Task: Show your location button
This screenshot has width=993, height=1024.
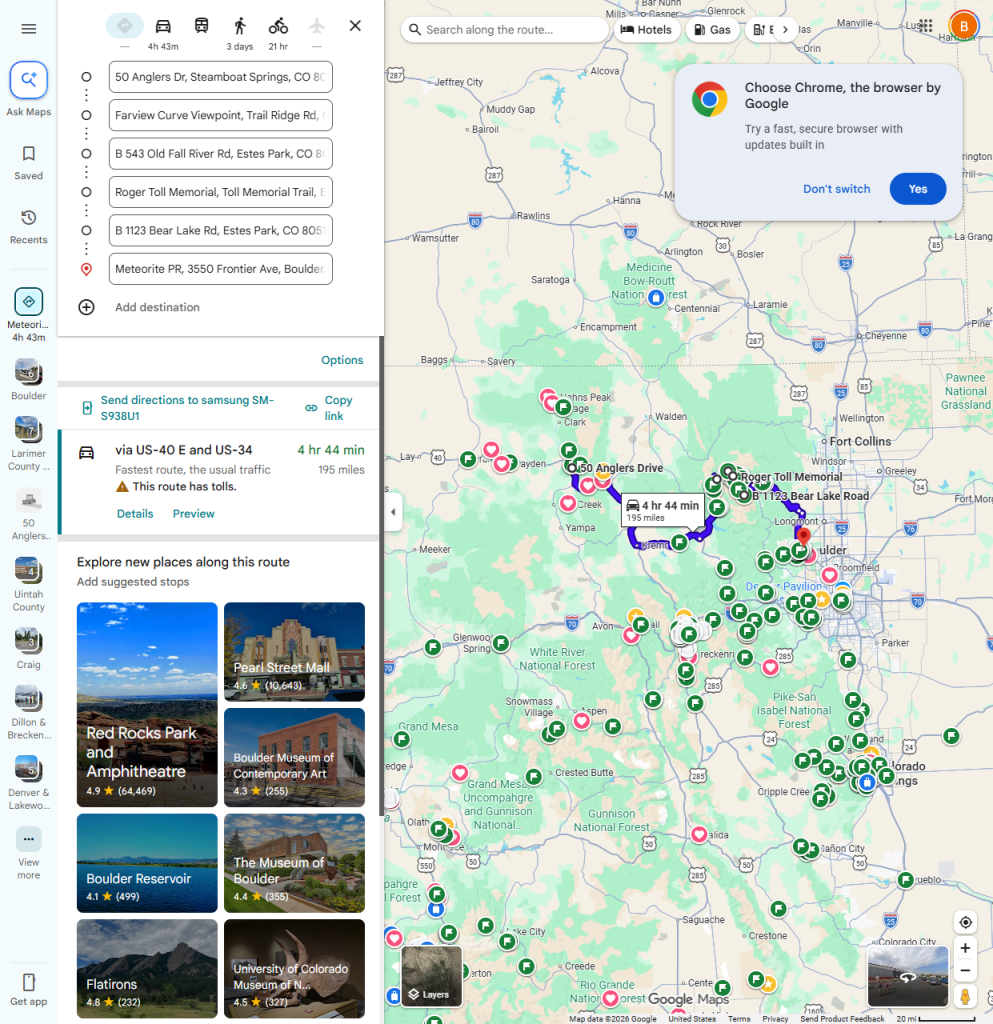Action: (x=965, y=923)
